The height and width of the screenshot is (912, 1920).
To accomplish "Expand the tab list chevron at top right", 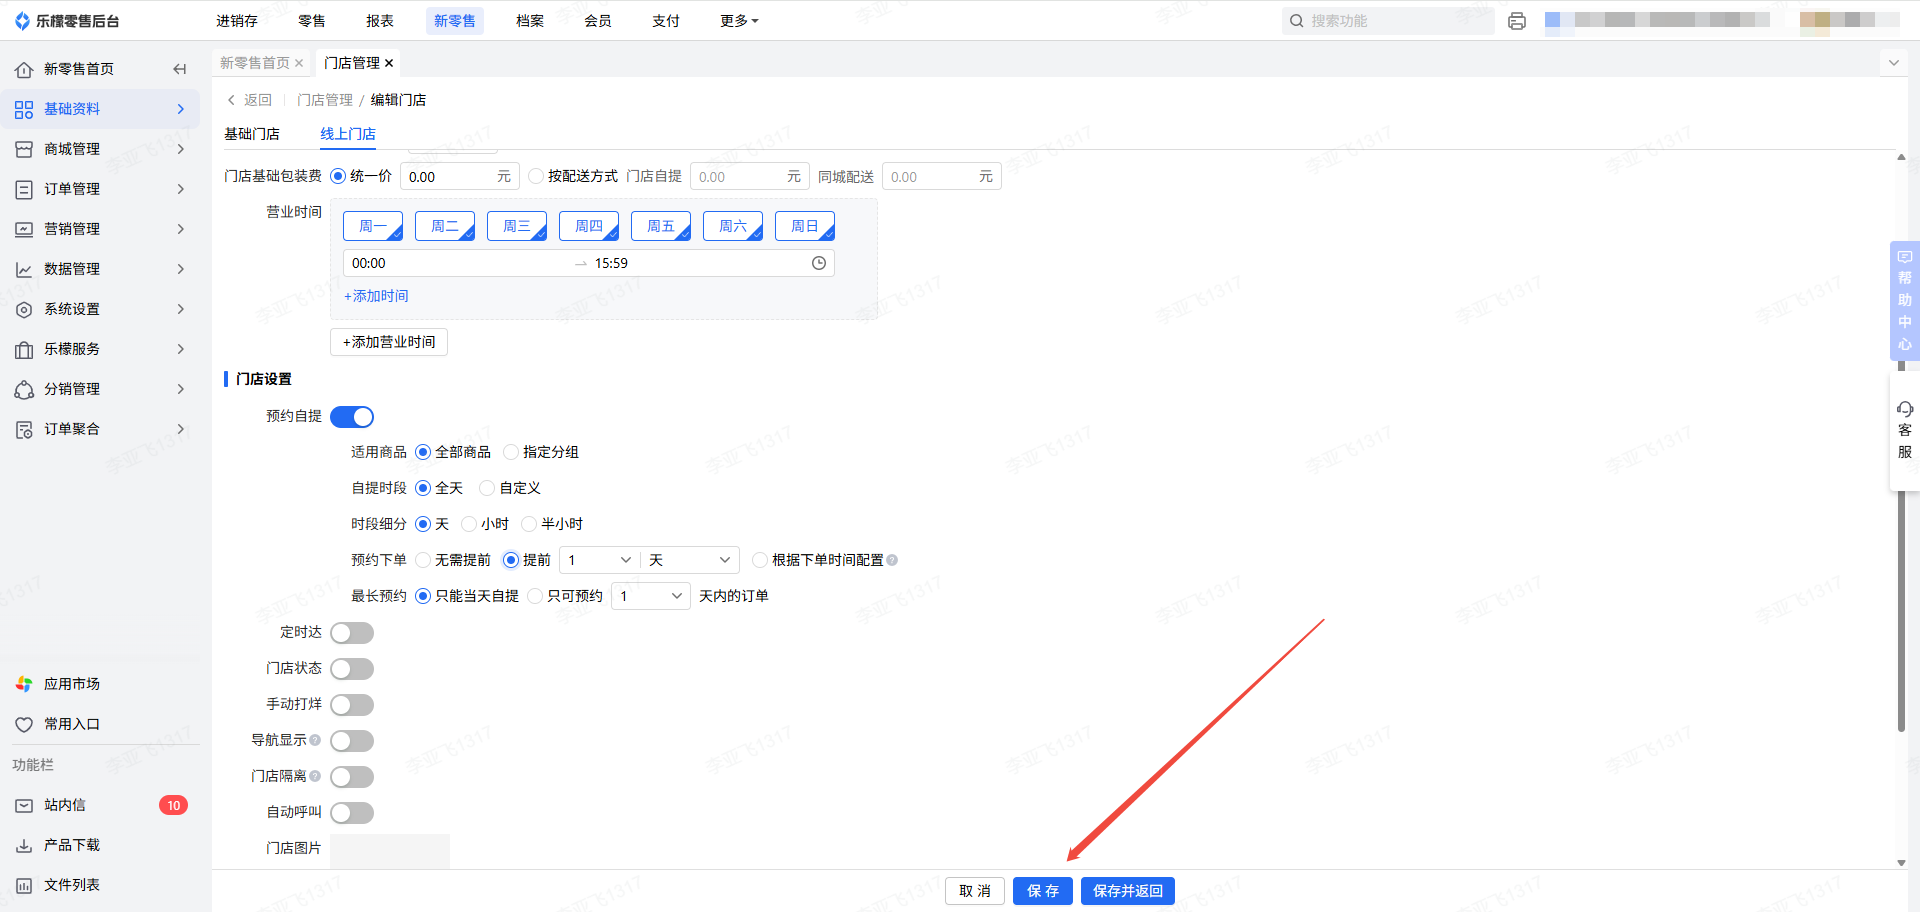I will click(1893, 63).
